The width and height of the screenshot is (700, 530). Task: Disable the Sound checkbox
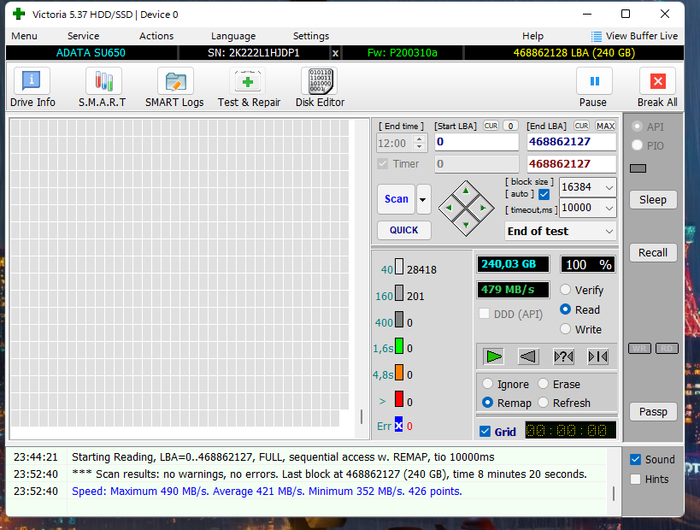635,460
